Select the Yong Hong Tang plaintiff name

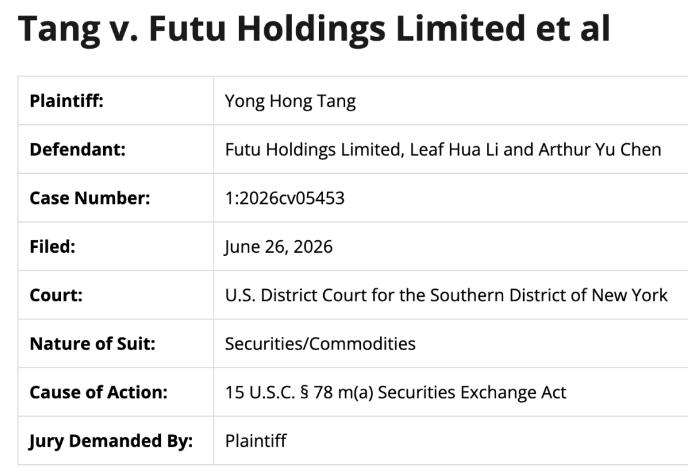click(290, 102)
